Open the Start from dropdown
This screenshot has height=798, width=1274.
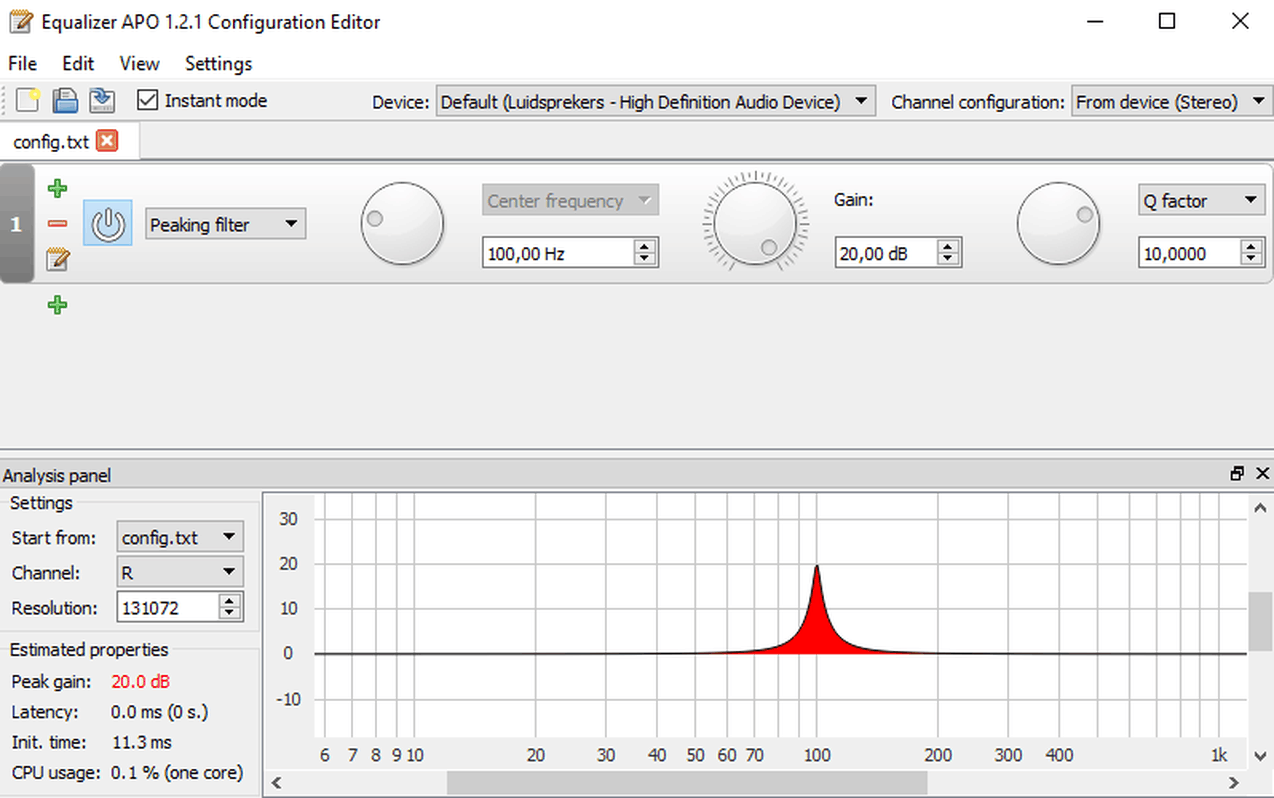(180, 537)
